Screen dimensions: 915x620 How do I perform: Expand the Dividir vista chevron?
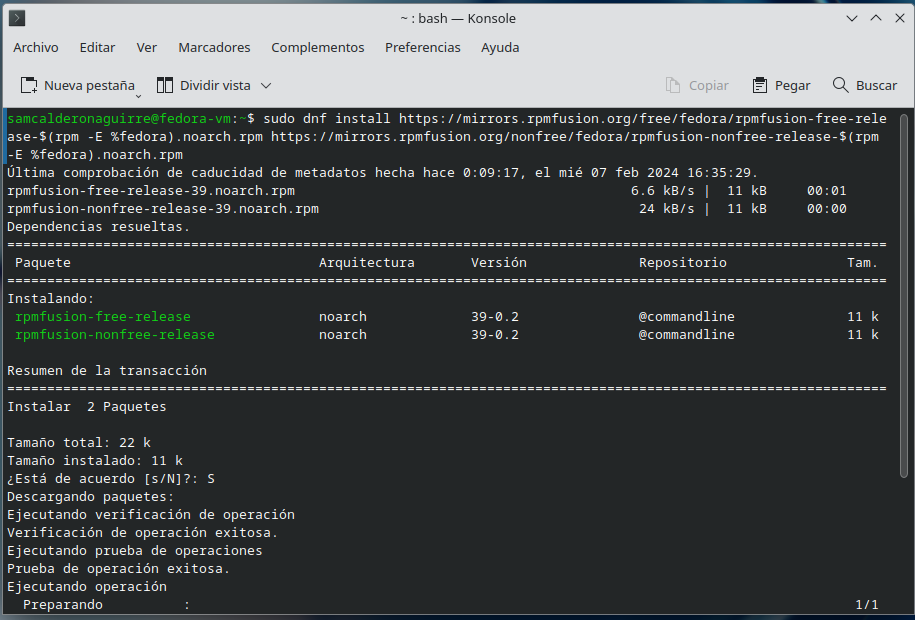pyautogui.click(x=266, y=86)
